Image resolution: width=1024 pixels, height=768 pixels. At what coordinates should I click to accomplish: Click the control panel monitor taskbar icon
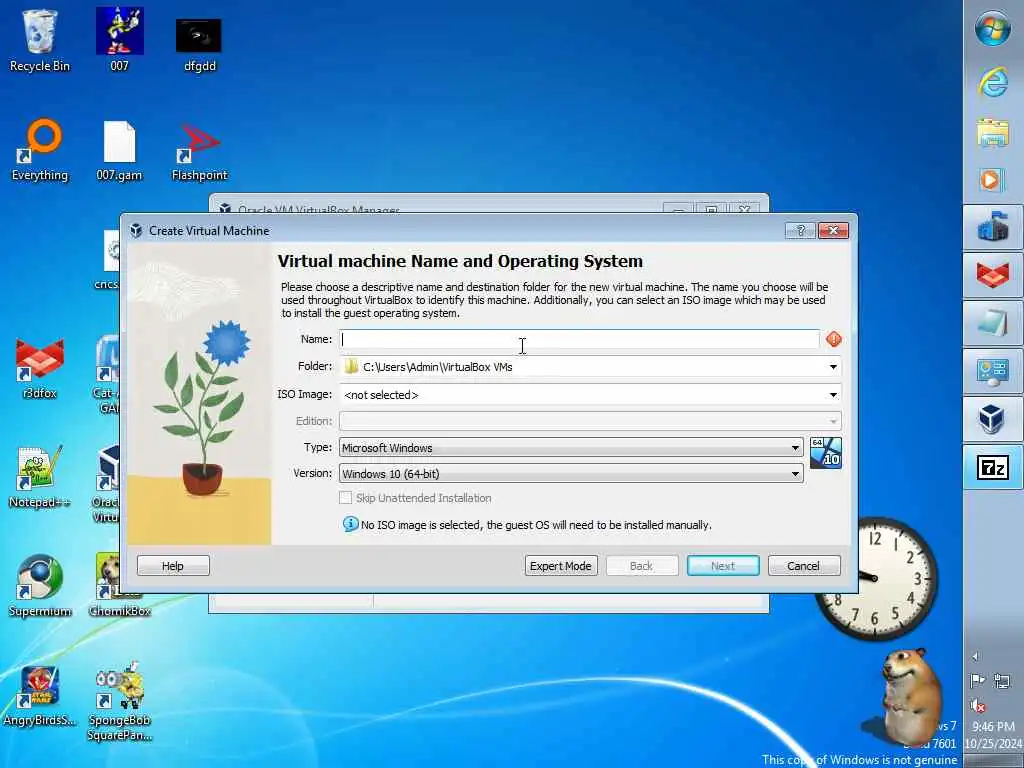point(993,371)
